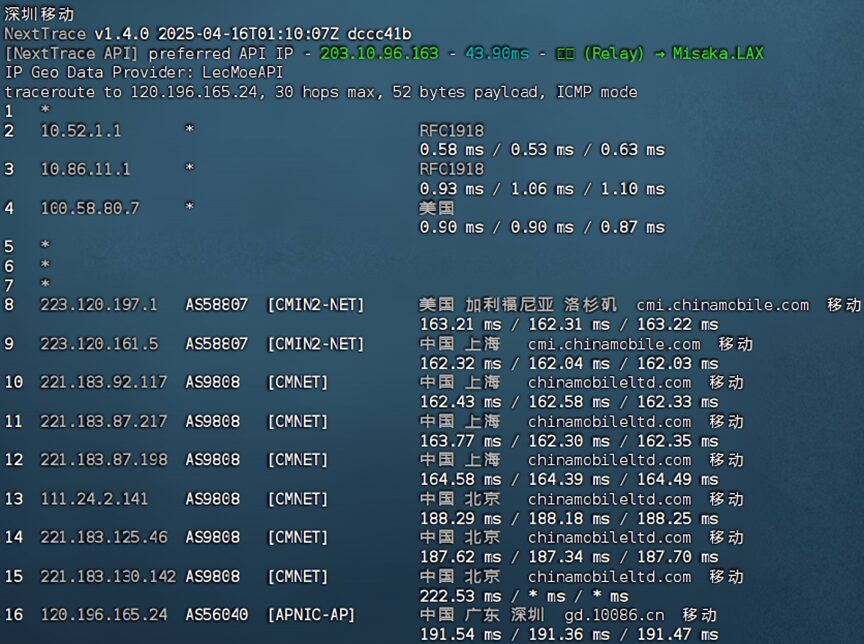The height and width of the screenshot is (644, 864).
Task: Click hop 16 IP 120.196.165.24
Action: (104, 615)
